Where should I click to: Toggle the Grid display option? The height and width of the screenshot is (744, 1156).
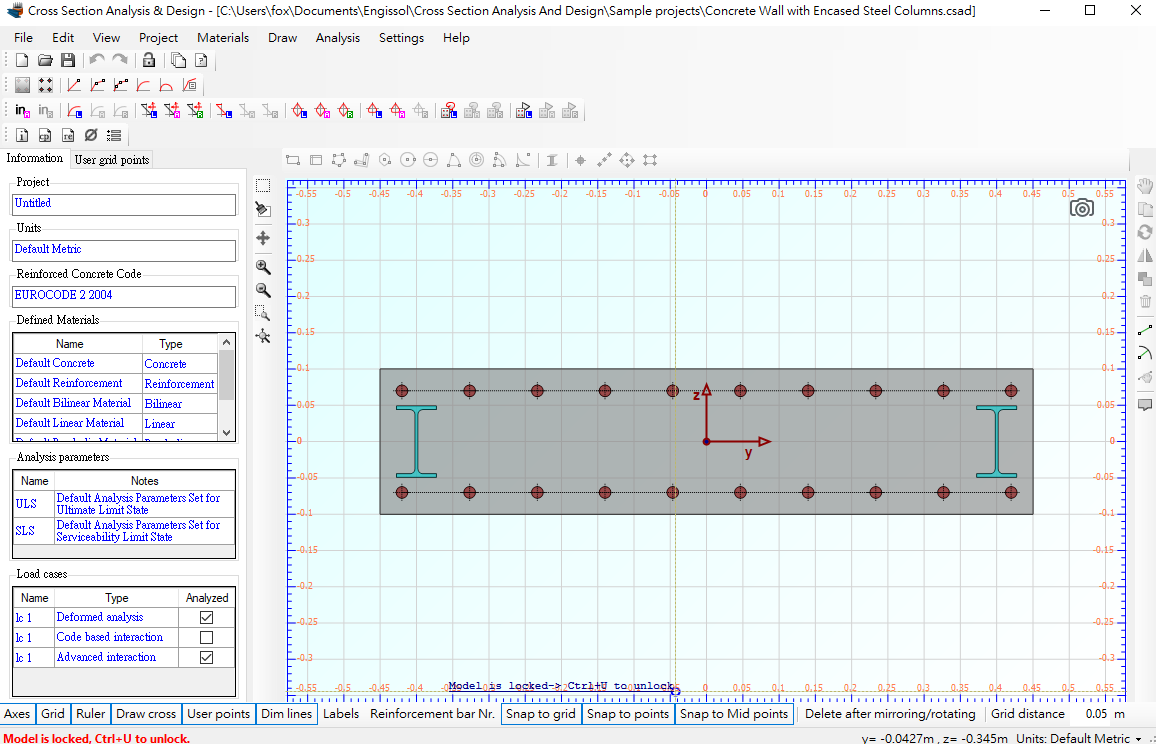53,714
